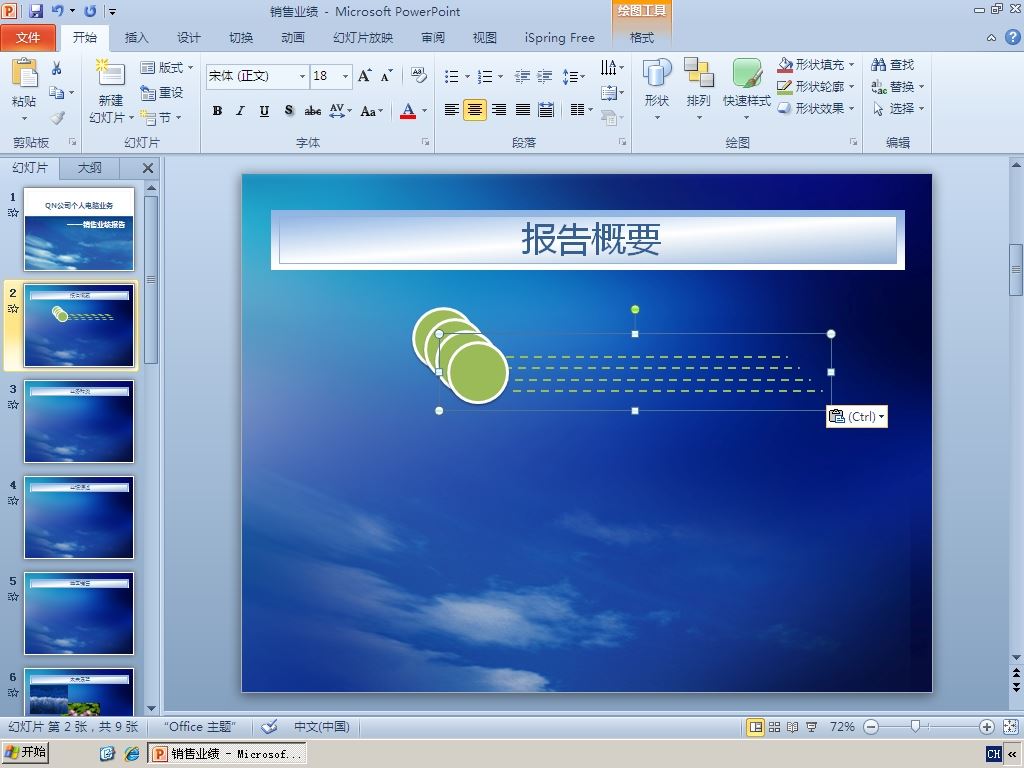
Task: Switch to Insert (插入) tab
Action: [136, 38]
